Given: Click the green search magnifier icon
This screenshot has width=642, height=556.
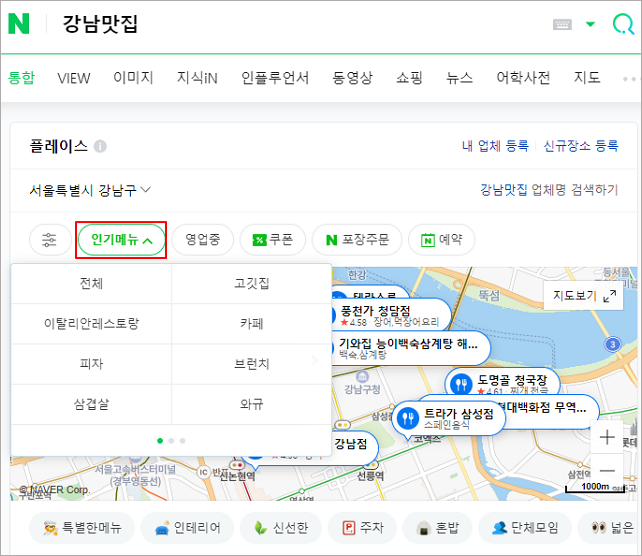Looking at the screenshot, I should (x=623, y=24).
